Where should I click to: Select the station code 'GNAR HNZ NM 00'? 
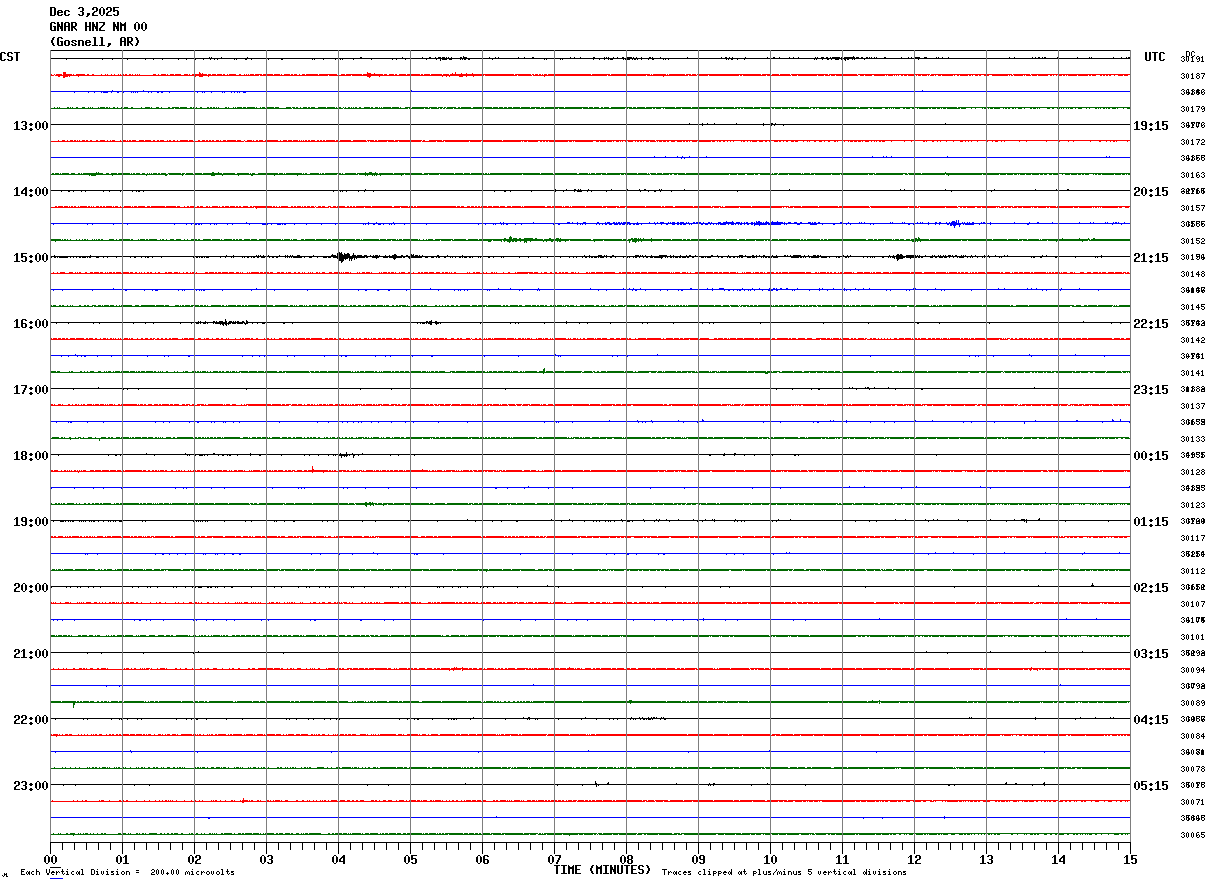pos(98,27)
